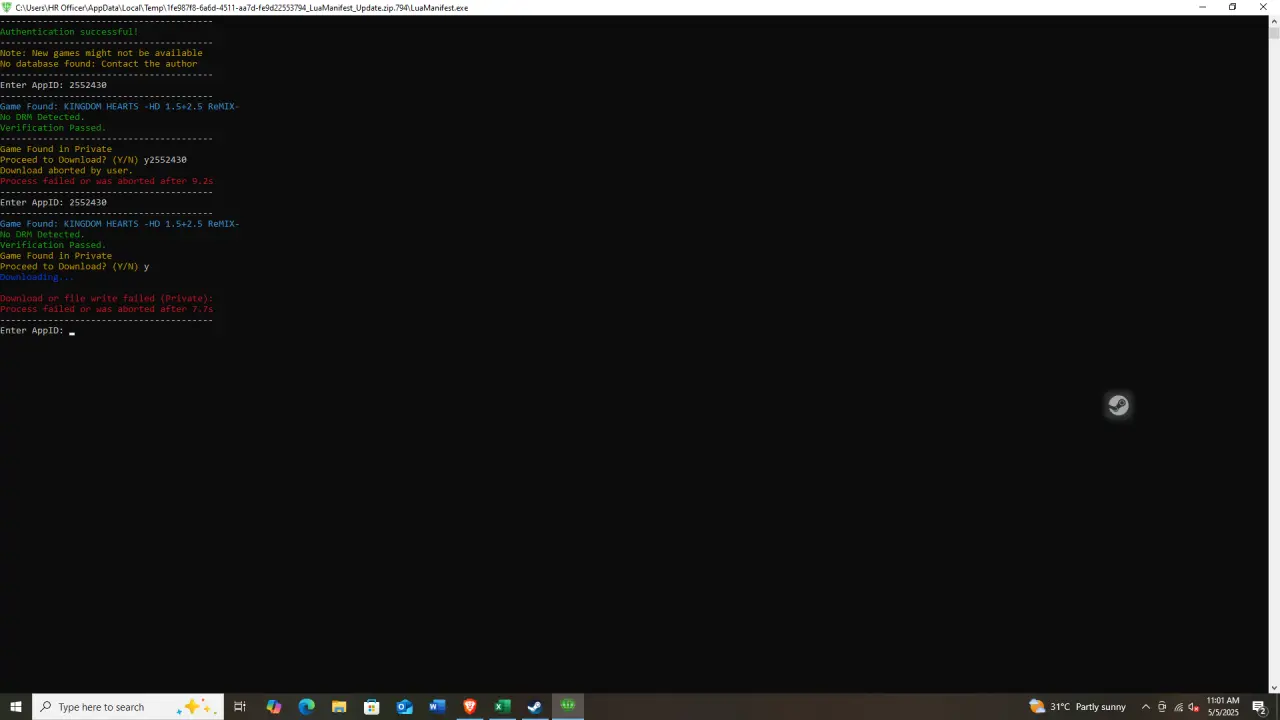Click 'Download or file write failed (Private):'
Viewport: 1280px width, 720px height.
[x=107, y=299]
